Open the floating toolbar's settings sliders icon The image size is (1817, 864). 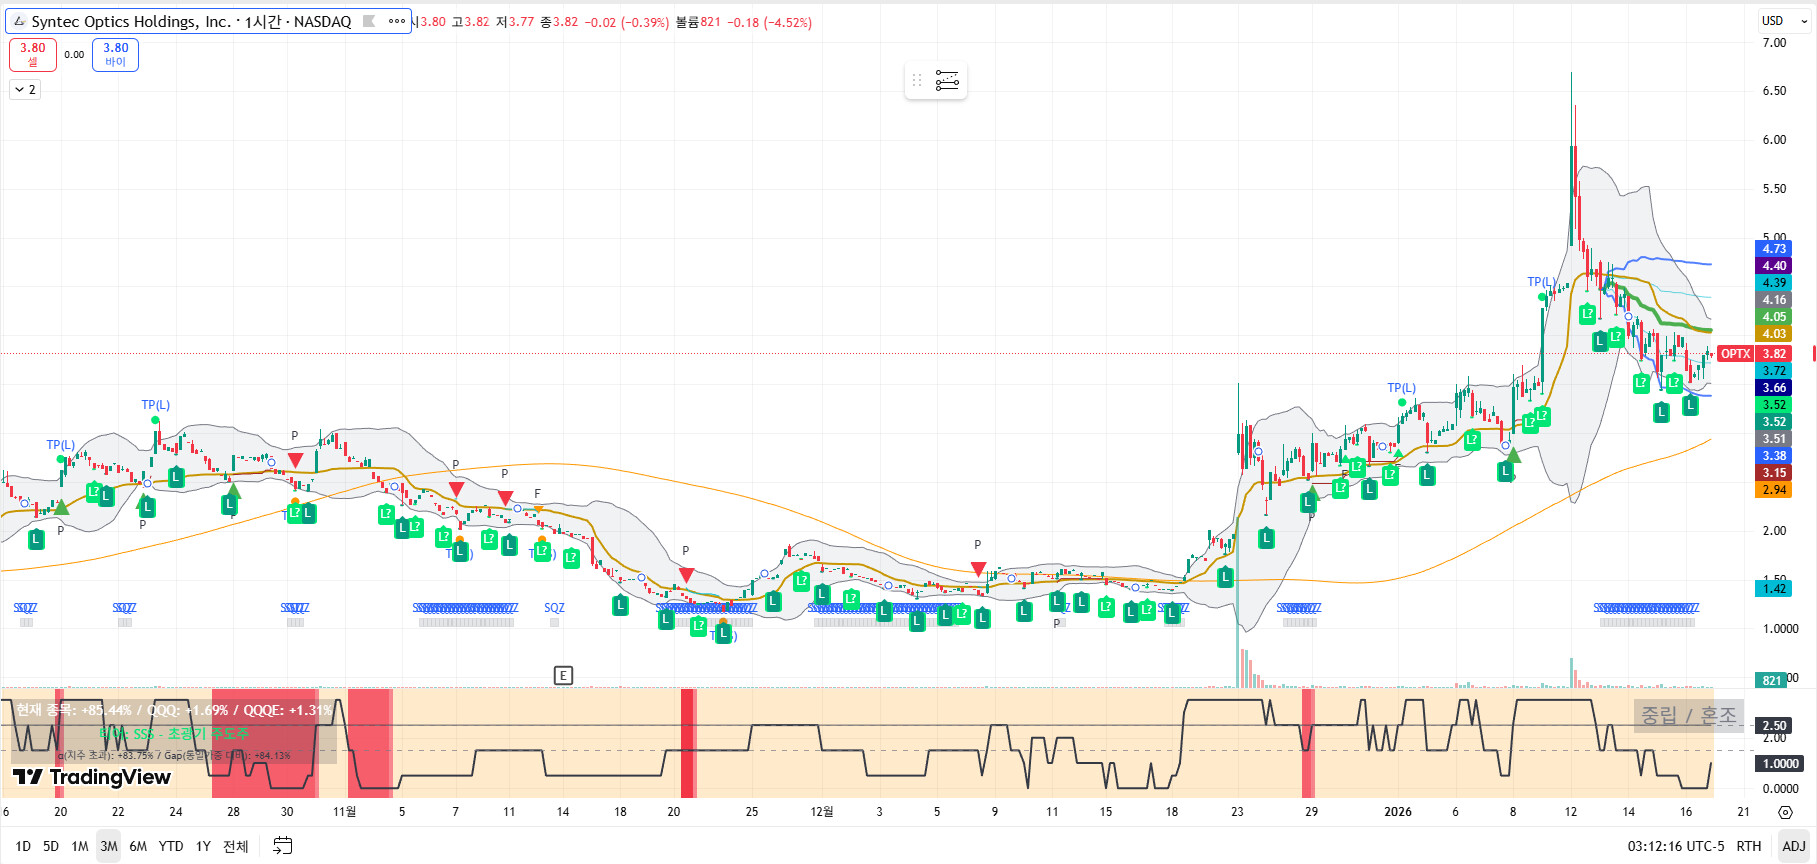pyautogui.click(x=947, y=80)
